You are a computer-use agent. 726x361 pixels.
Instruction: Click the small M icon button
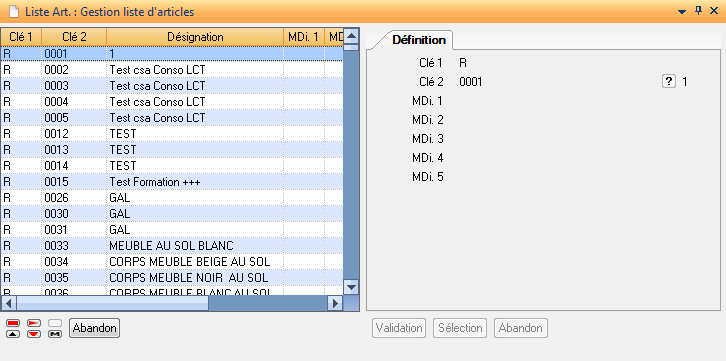click(55, 334)
